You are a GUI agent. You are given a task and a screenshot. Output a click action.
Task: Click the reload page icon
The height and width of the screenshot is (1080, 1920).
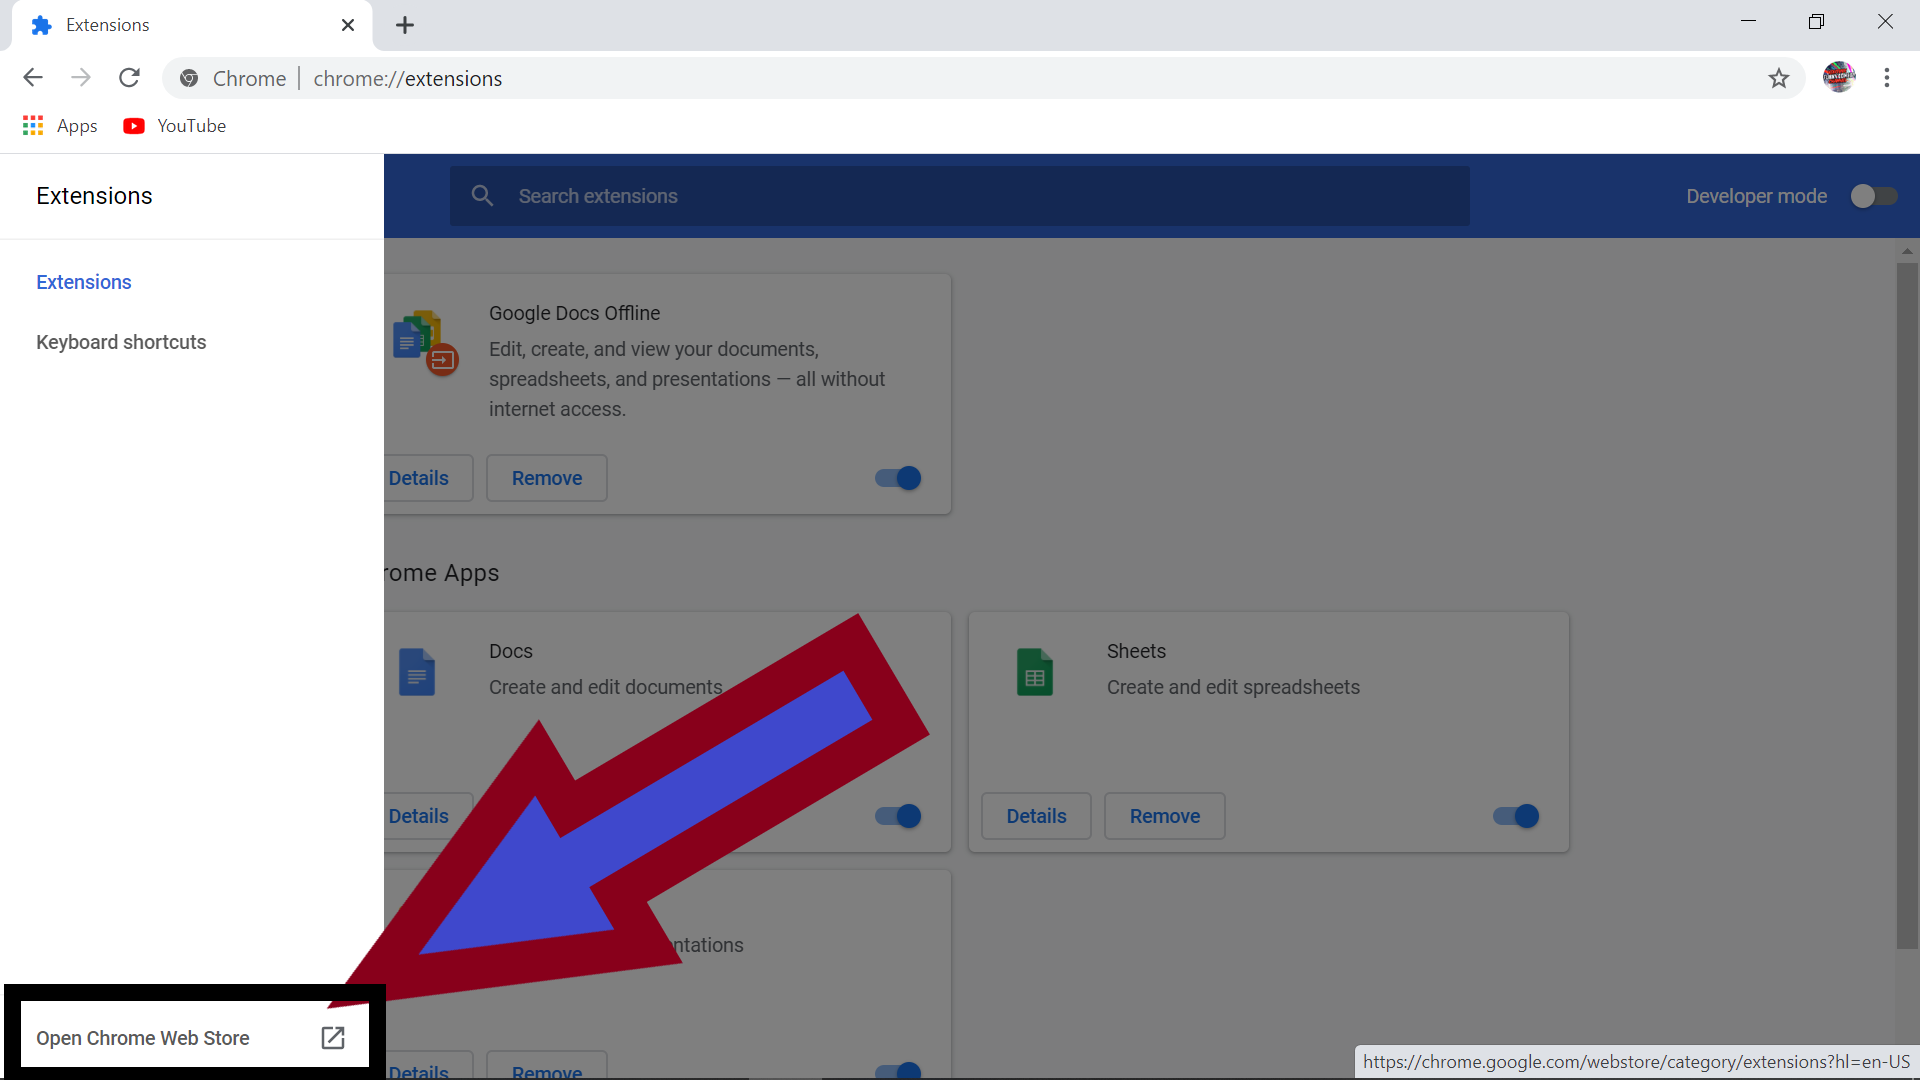[129, 77]
